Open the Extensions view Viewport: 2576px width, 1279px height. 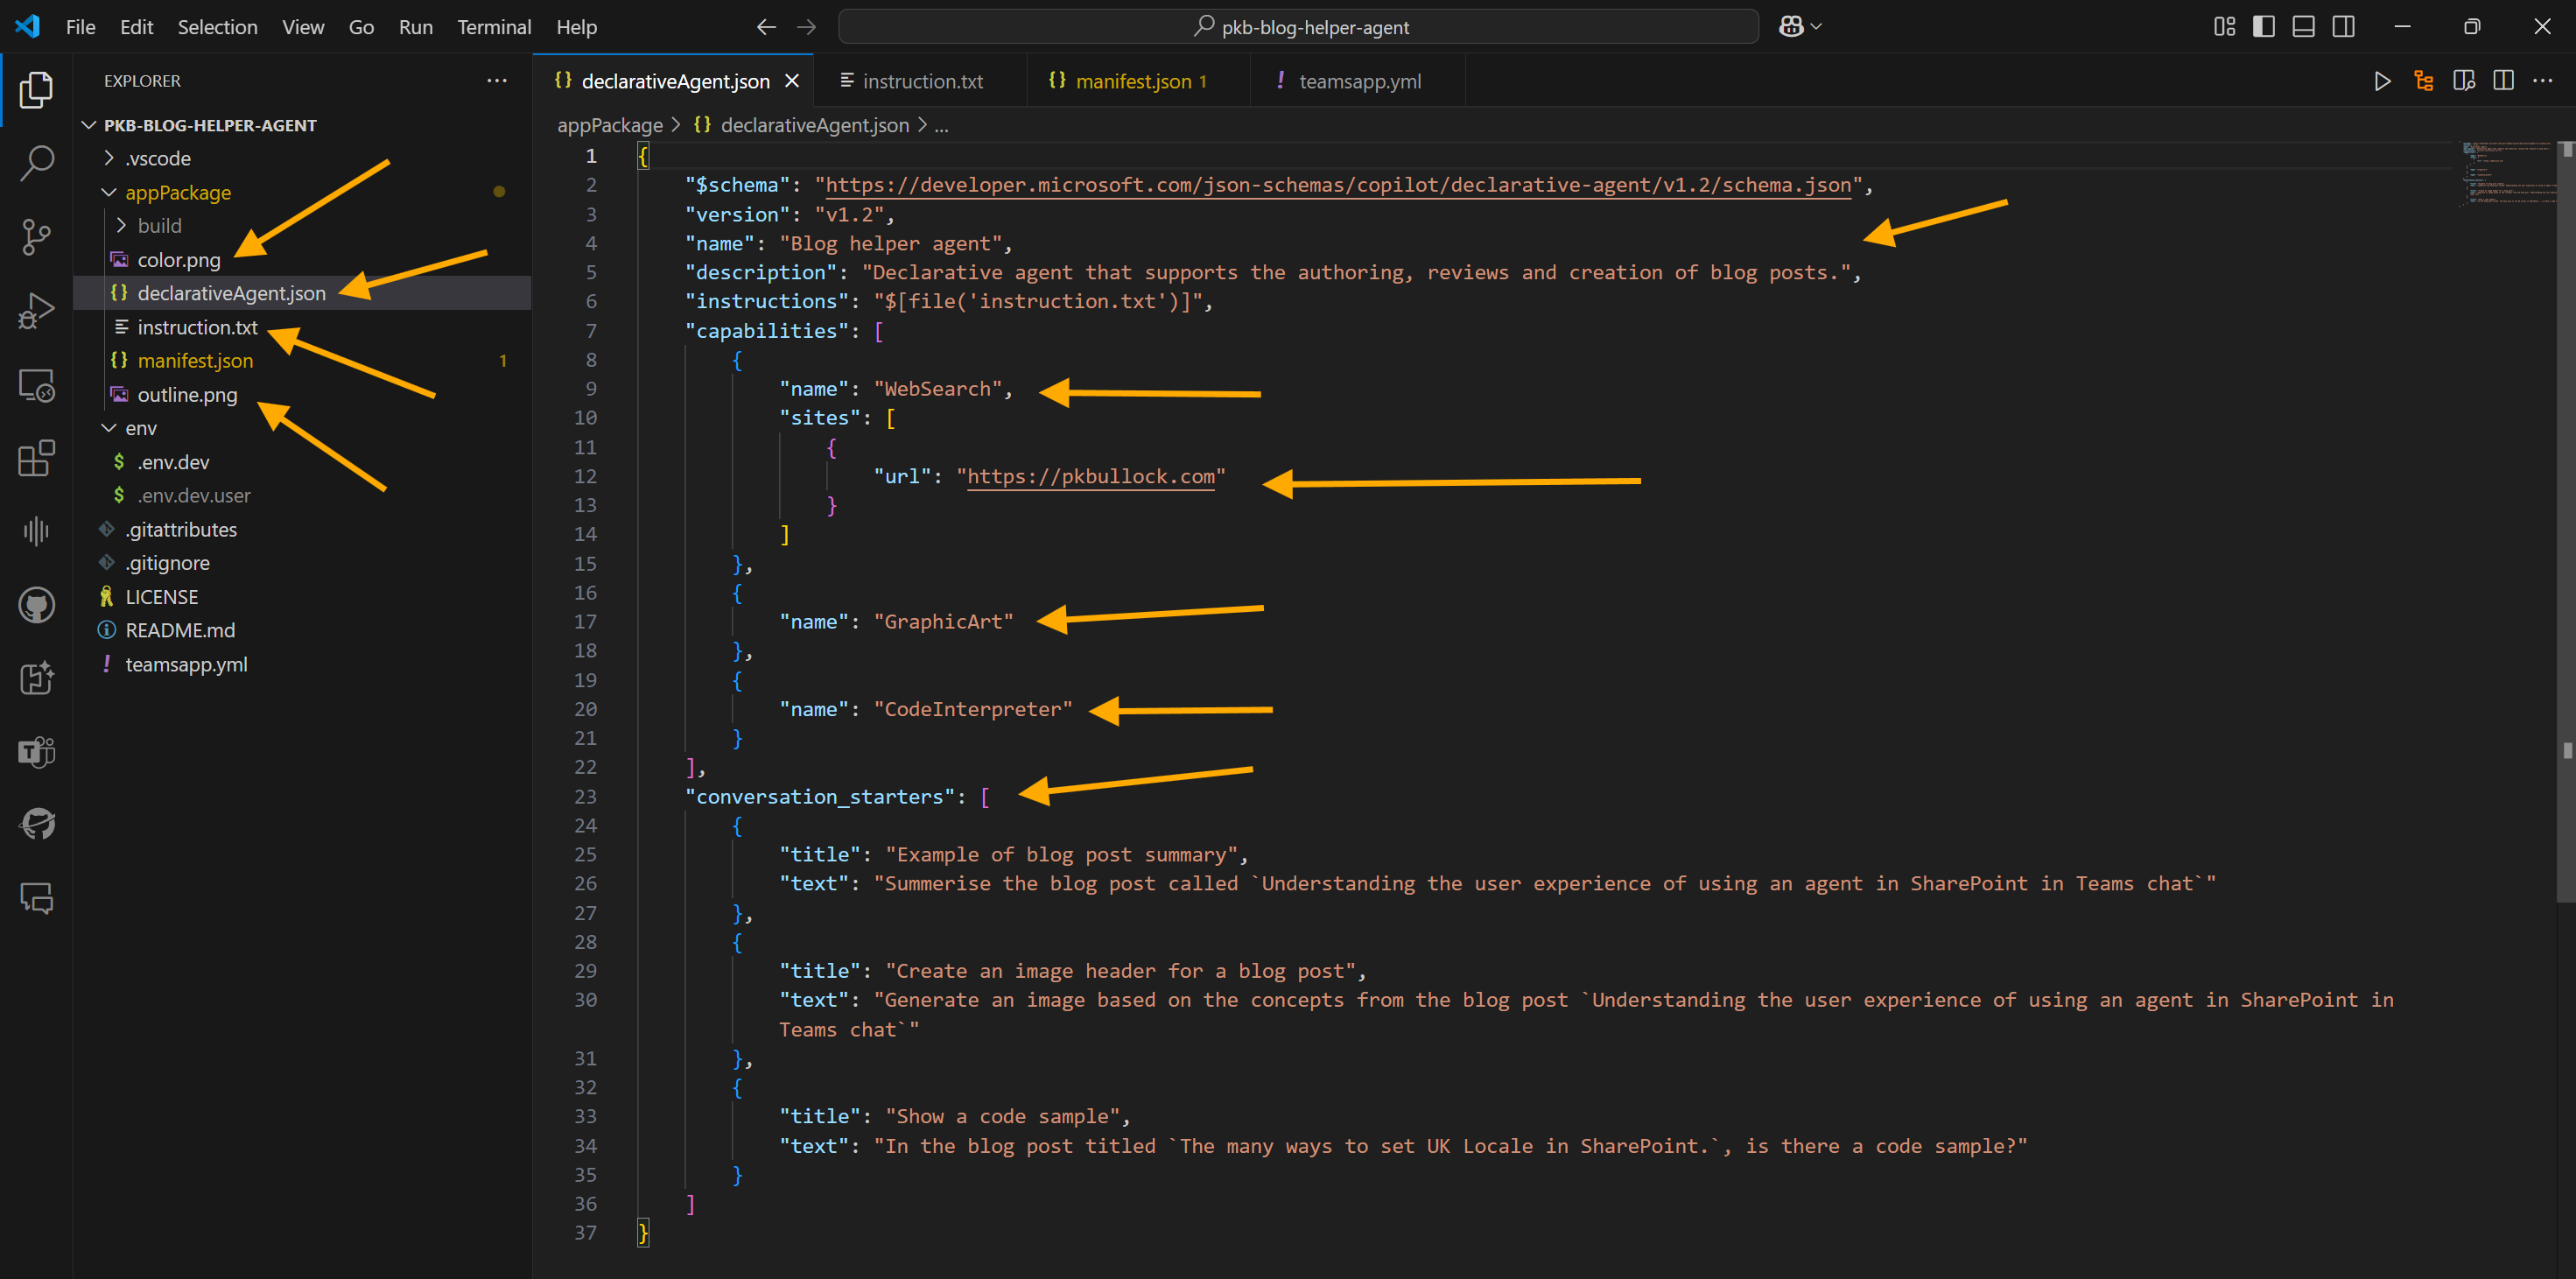coord(36,458)
